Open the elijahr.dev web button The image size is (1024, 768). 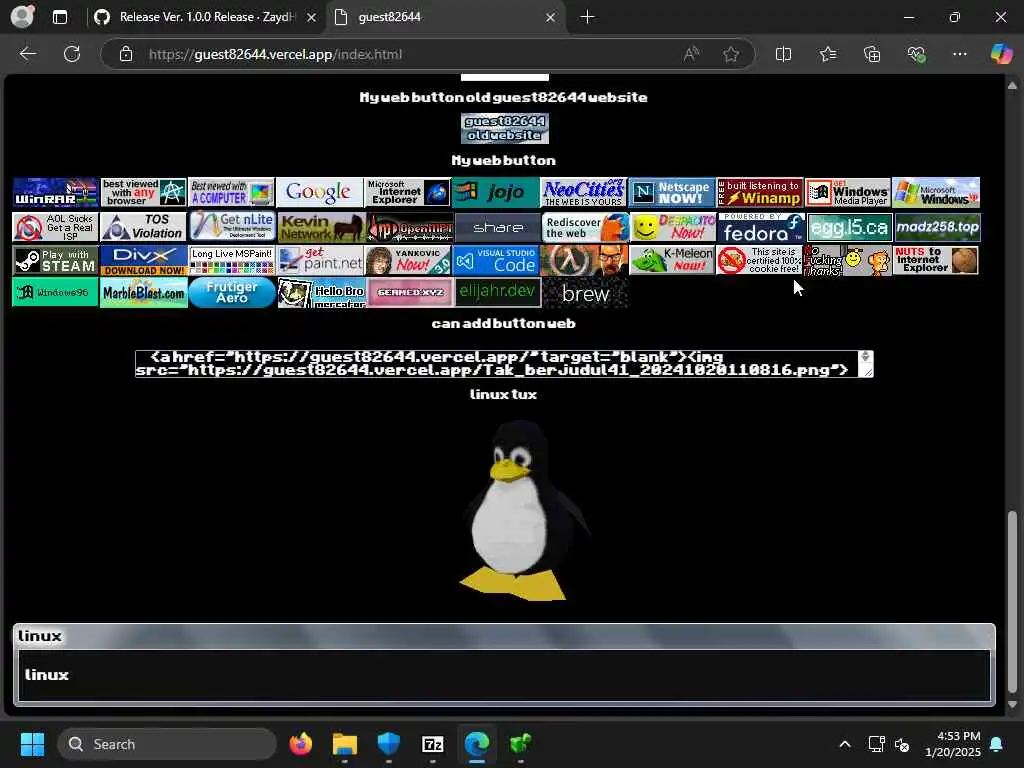pos(498,293)
